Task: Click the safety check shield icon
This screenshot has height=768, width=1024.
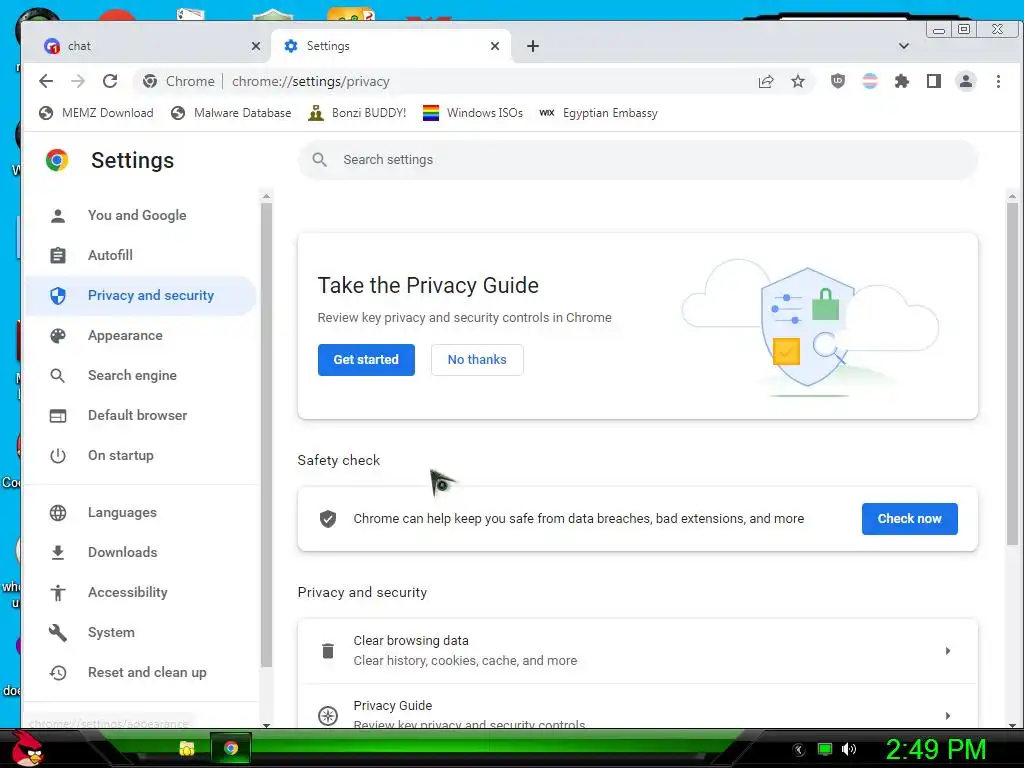Action: pyautogui.click(x=328, y=519)
